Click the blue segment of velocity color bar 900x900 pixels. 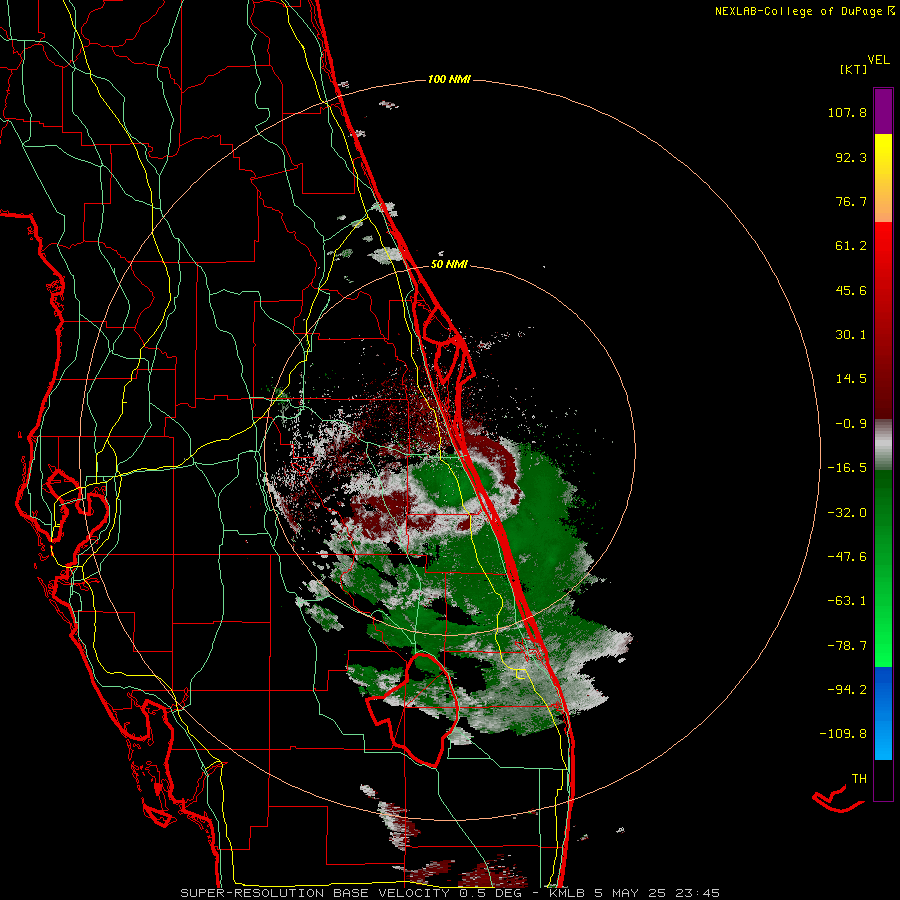click(883, 713)
